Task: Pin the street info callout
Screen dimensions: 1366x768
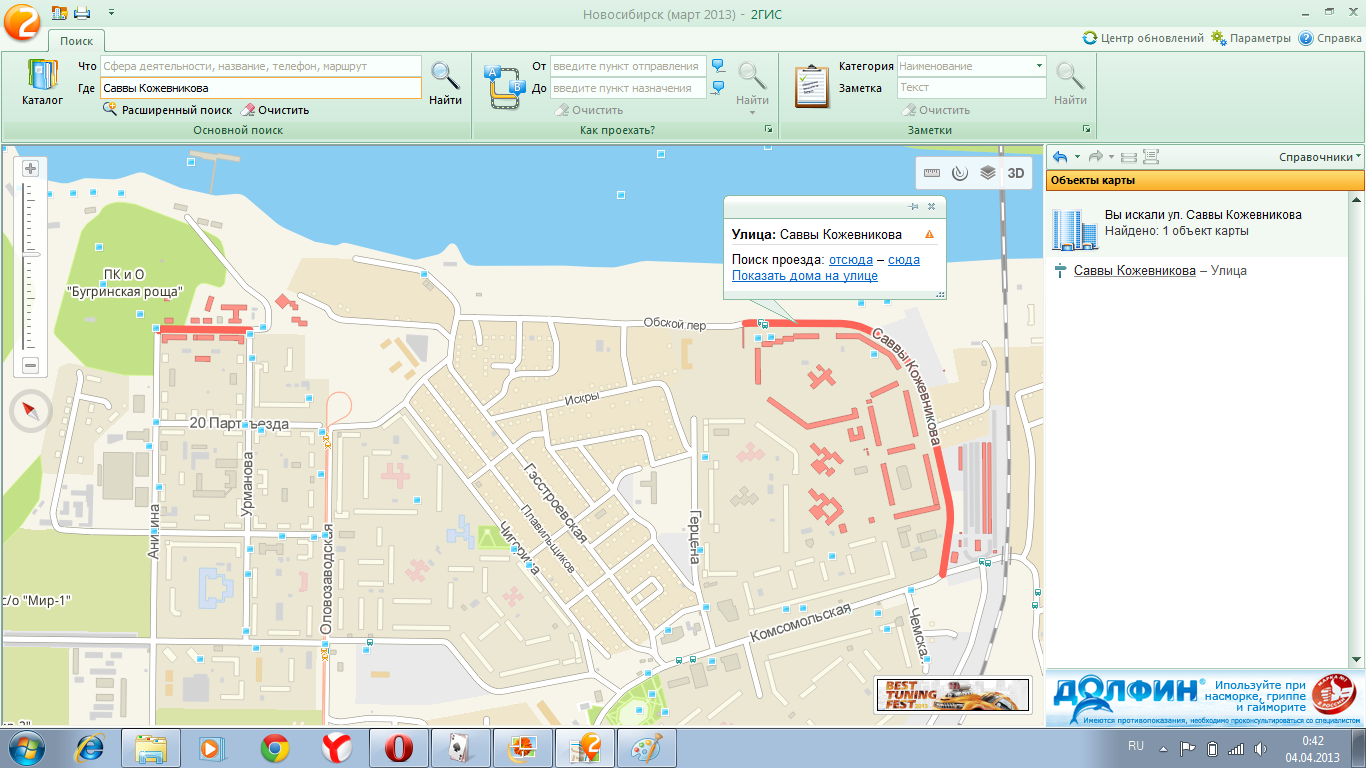Action: click(x=913, y=206)
